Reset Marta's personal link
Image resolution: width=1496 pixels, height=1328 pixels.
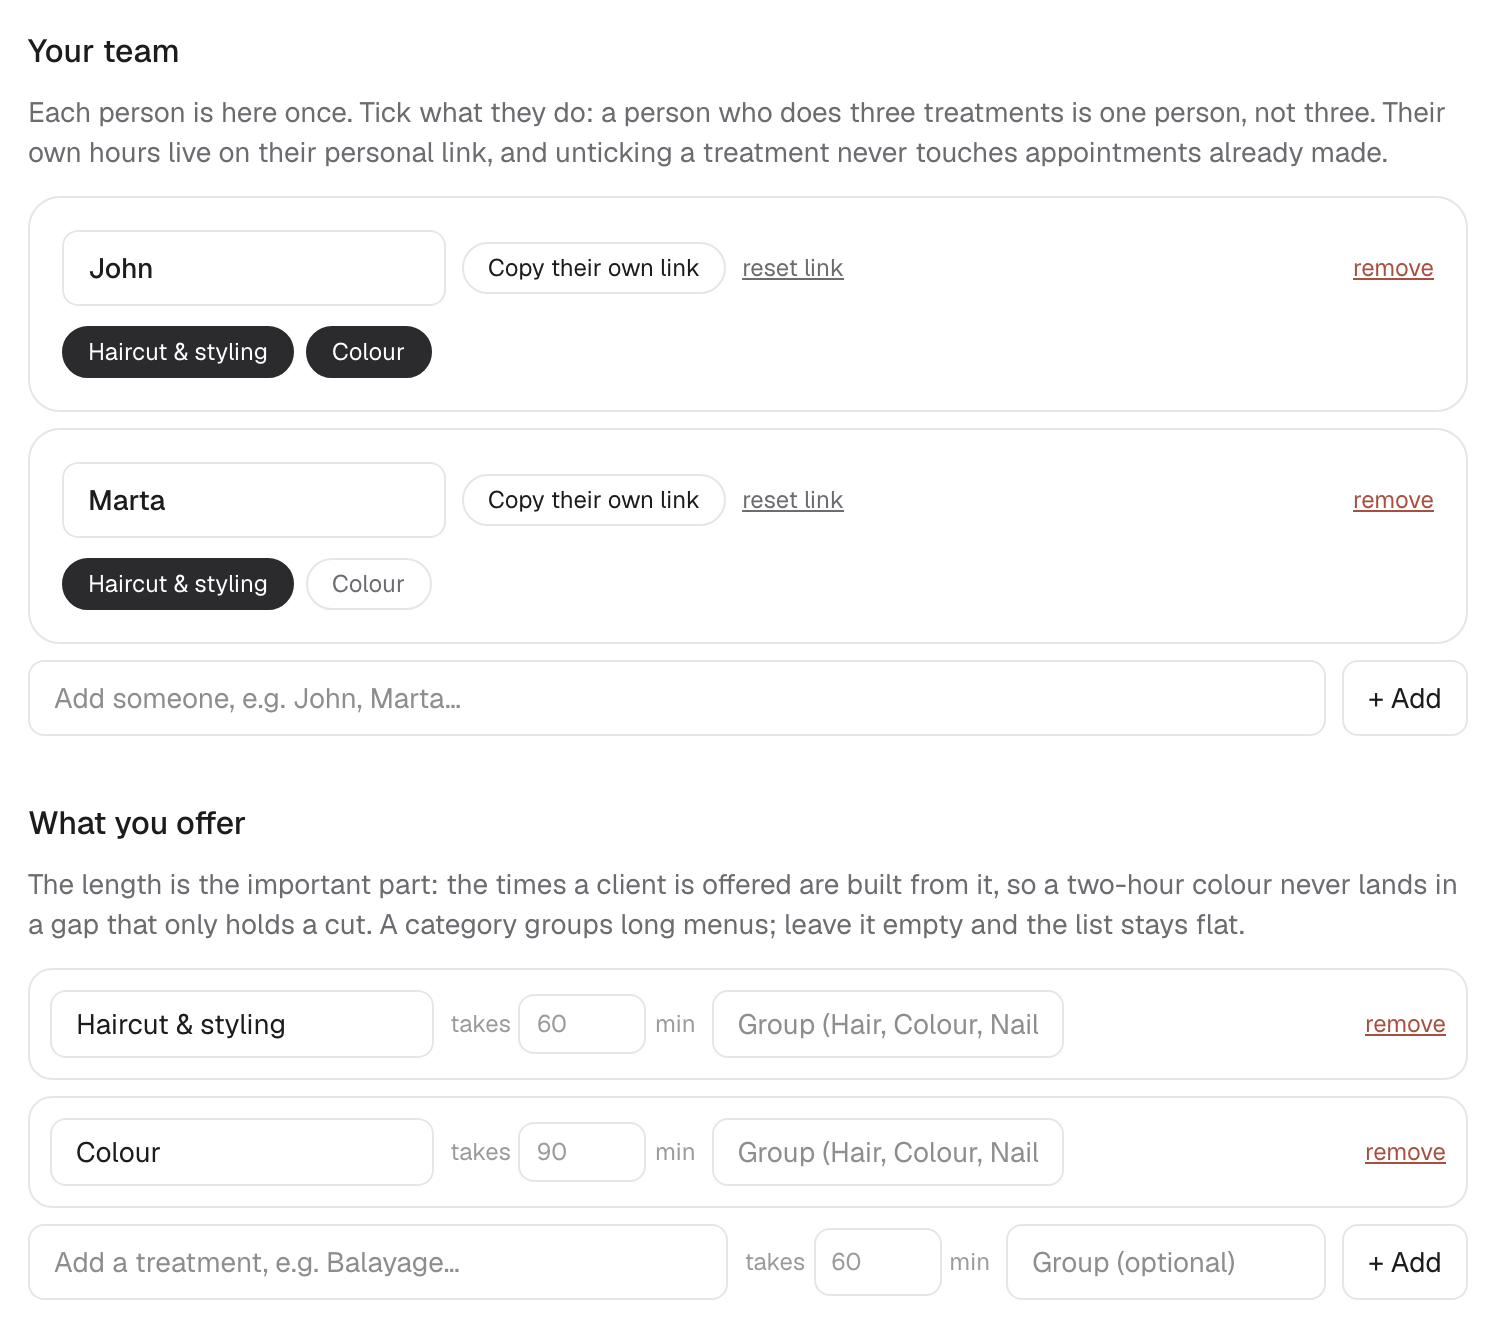[x=793, y=500]
